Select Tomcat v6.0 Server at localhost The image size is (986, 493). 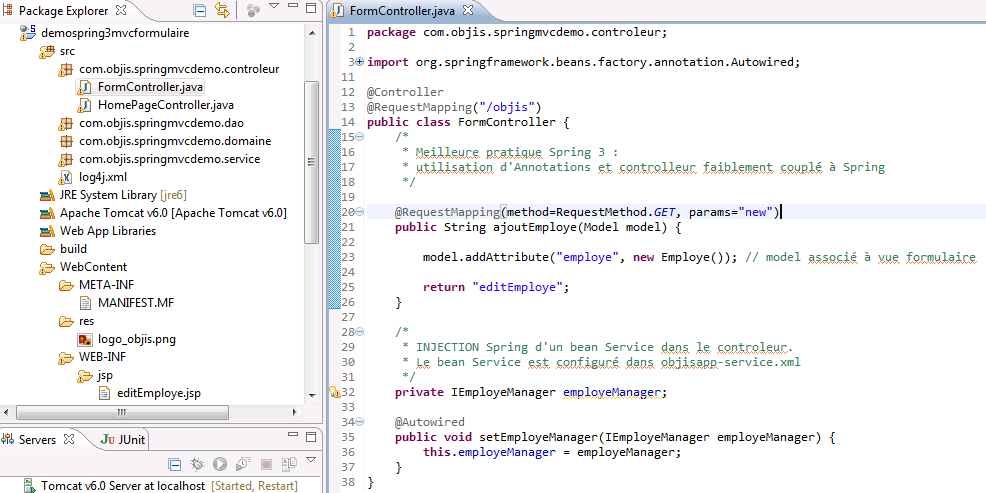pyautogui.click(x=160, y=486)
